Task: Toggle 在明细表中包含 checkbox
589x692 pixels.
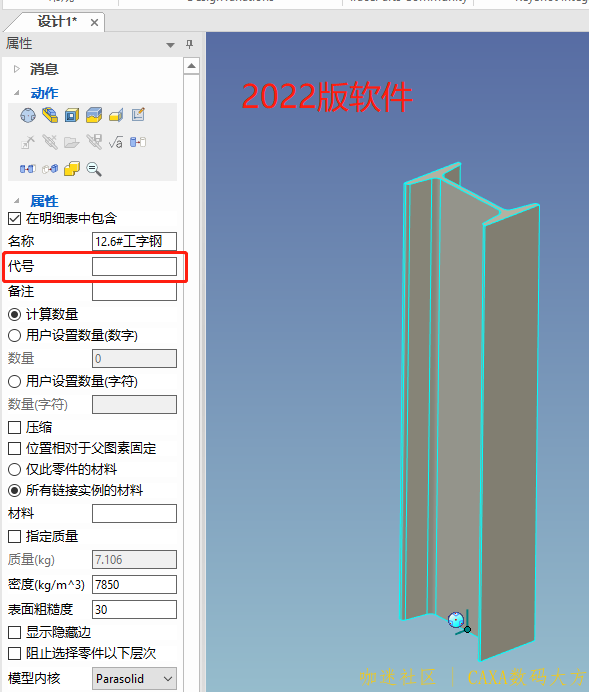Action: 15,218
